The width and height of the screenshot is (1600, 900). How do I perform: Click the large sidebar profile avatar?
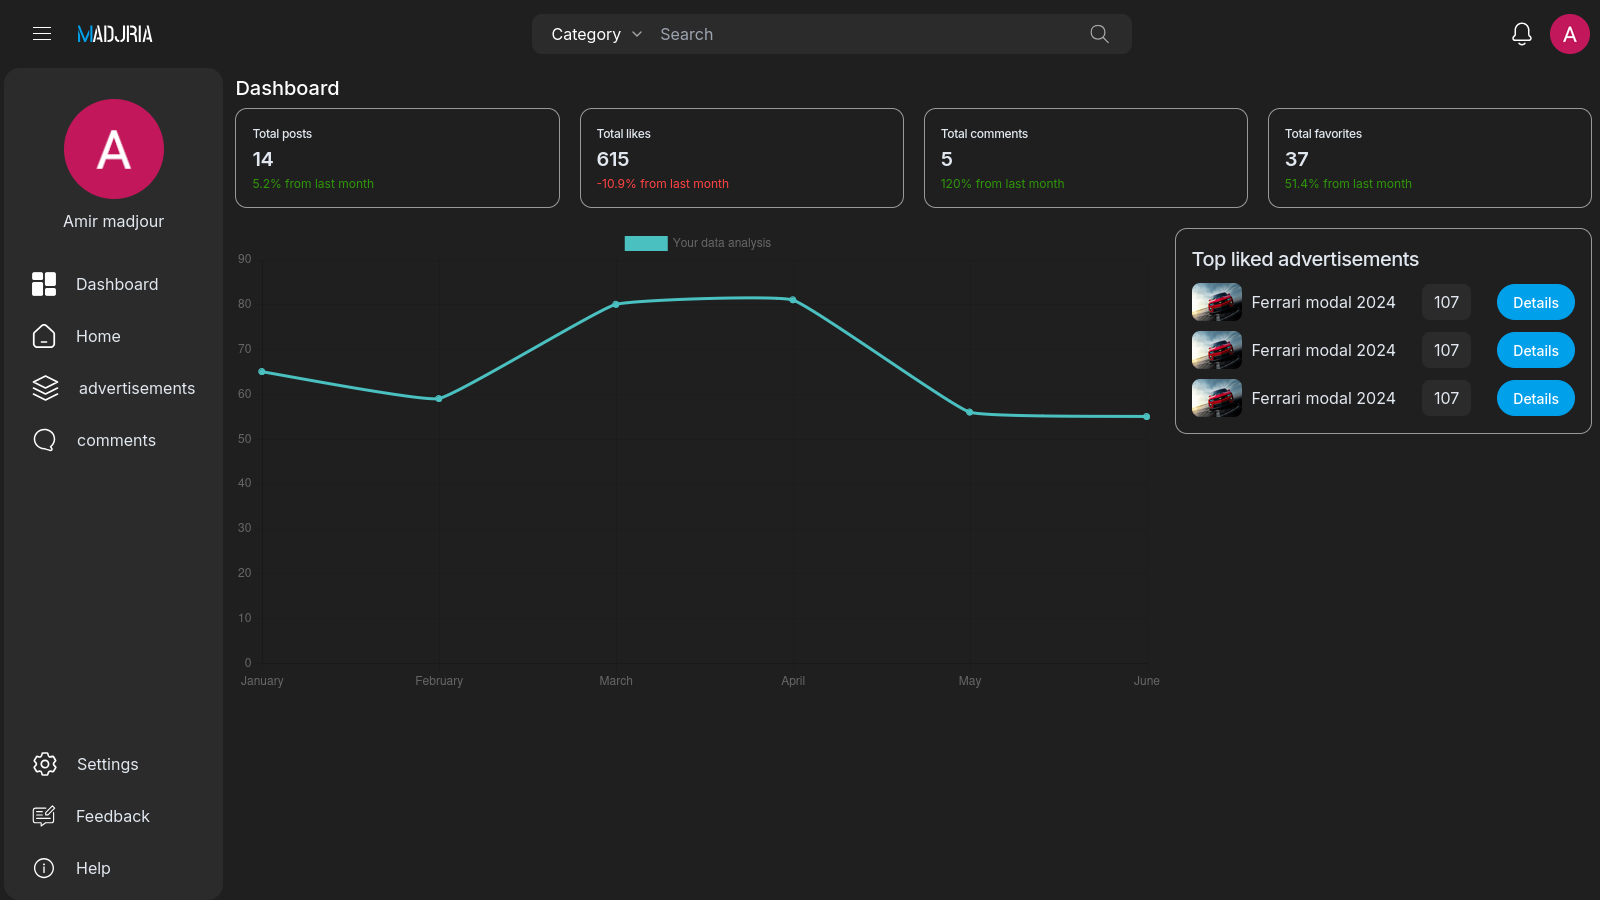pyautogui.click(x=114, y=149)
